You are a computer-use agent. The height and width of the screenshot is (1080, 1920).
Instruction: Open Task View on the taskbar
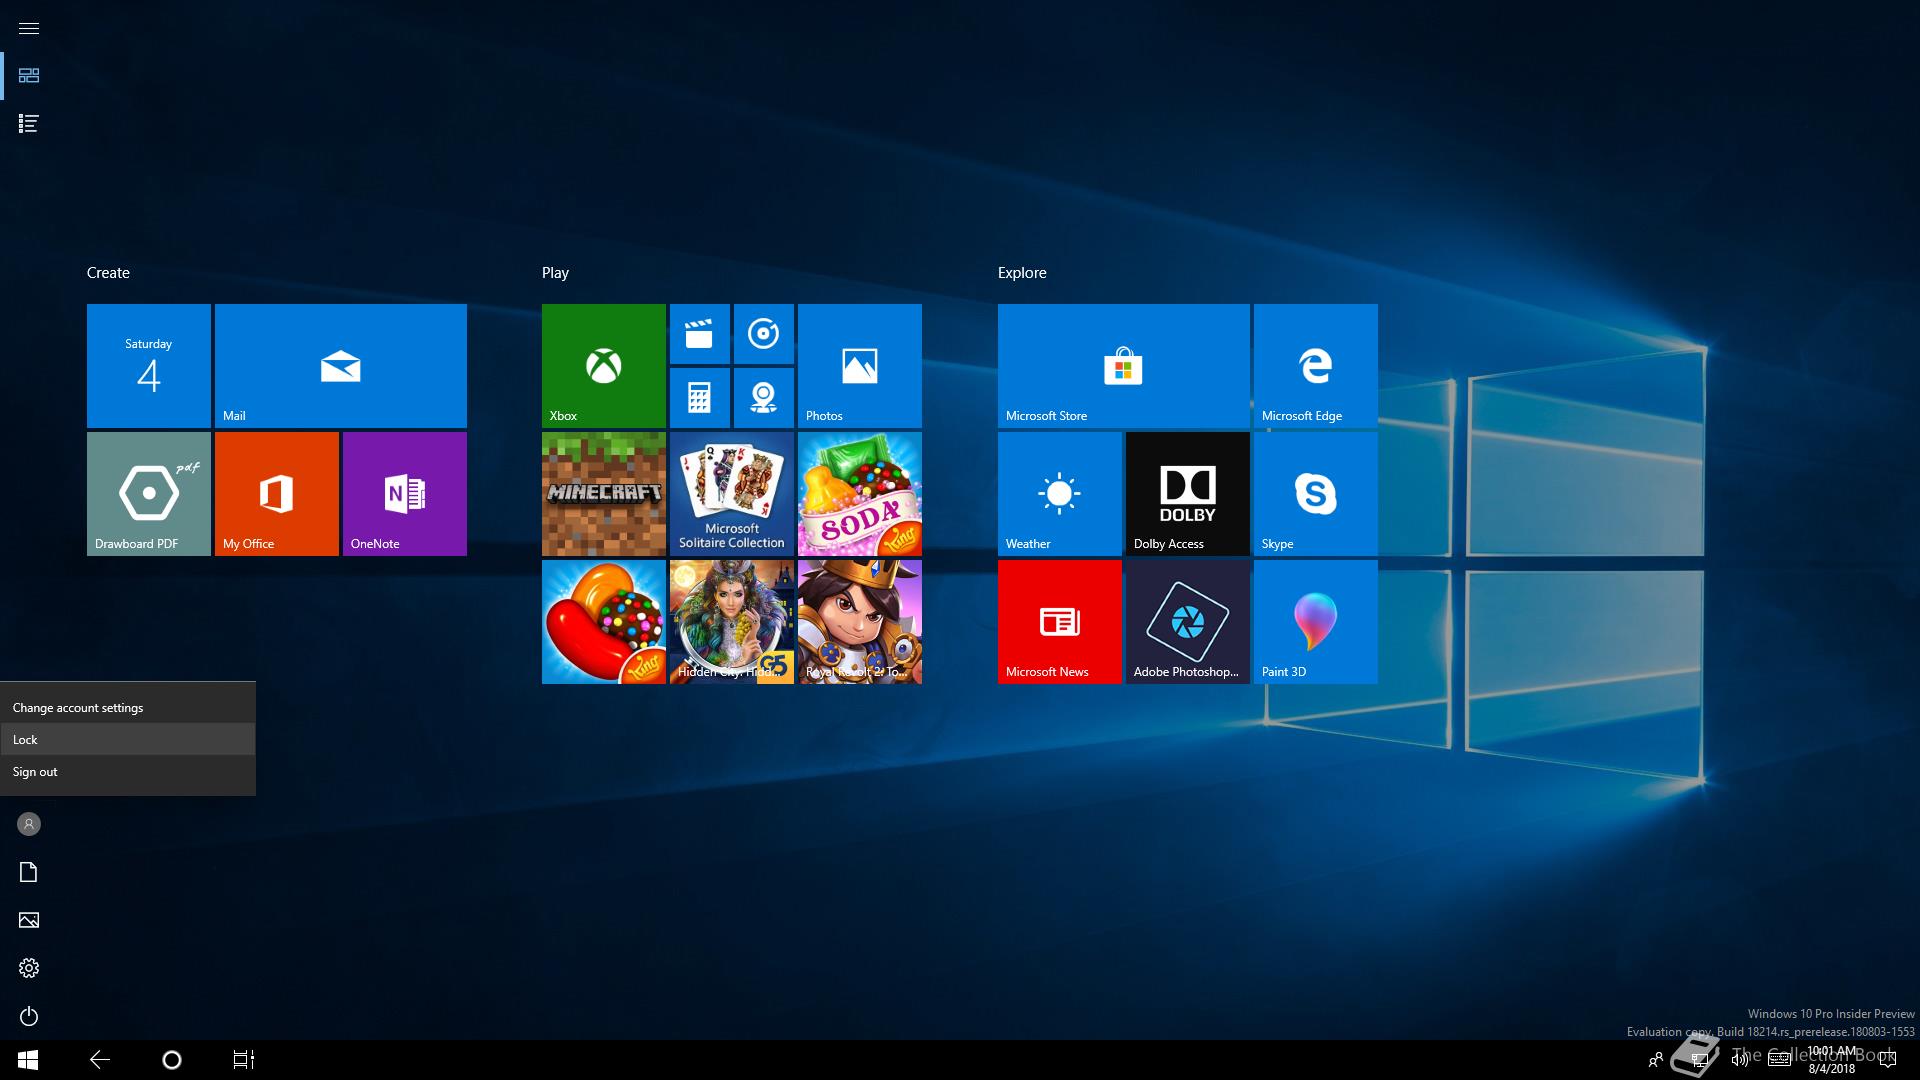[x=244, y=1060]
